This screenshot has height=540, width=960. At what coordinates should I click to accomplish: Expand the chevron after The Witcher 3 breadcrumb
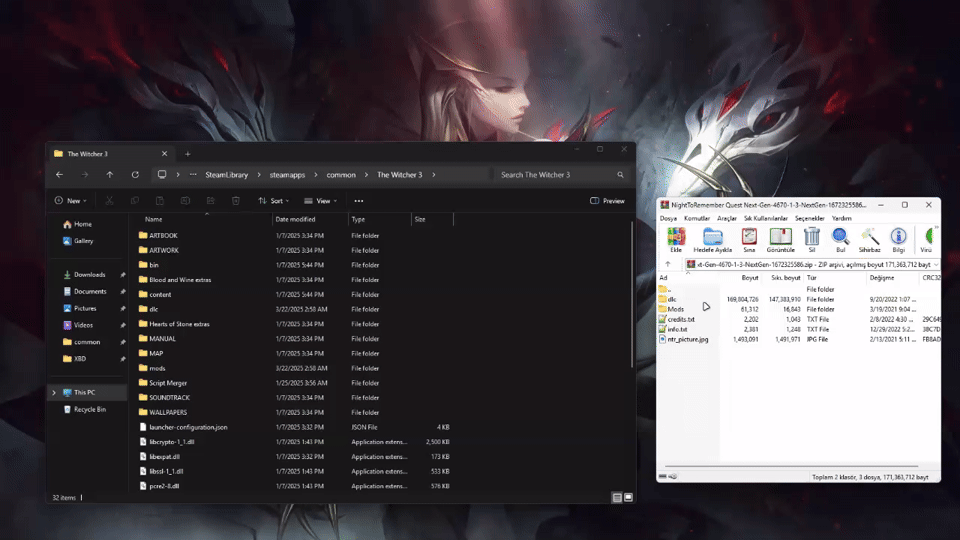[433, 174]
